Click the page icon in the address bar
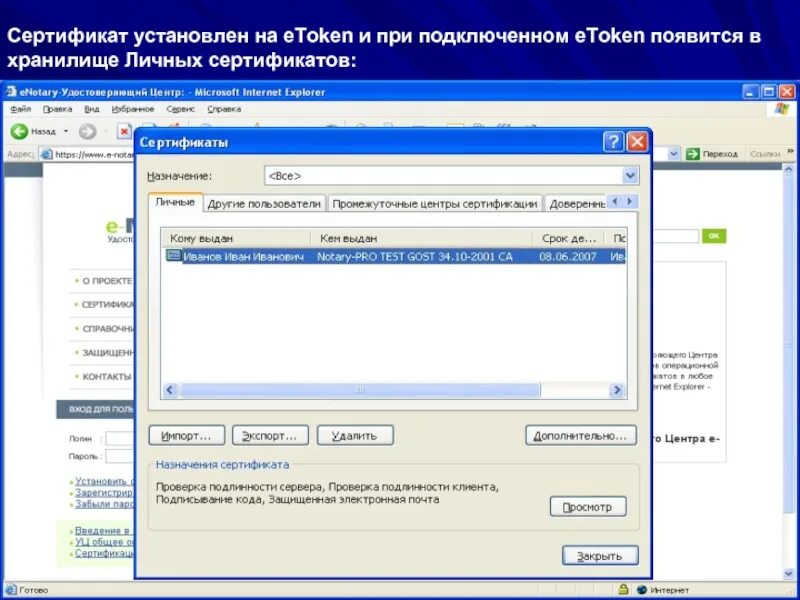 click(46, 154)
